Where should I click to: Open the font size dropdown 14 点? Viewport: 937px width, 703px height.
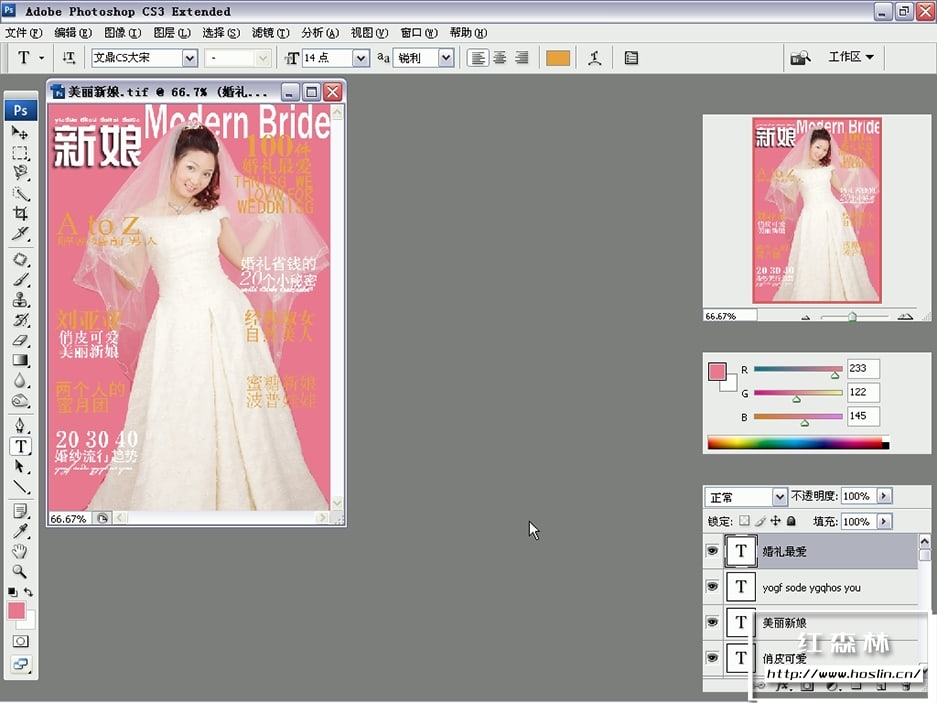pos(360,58)
